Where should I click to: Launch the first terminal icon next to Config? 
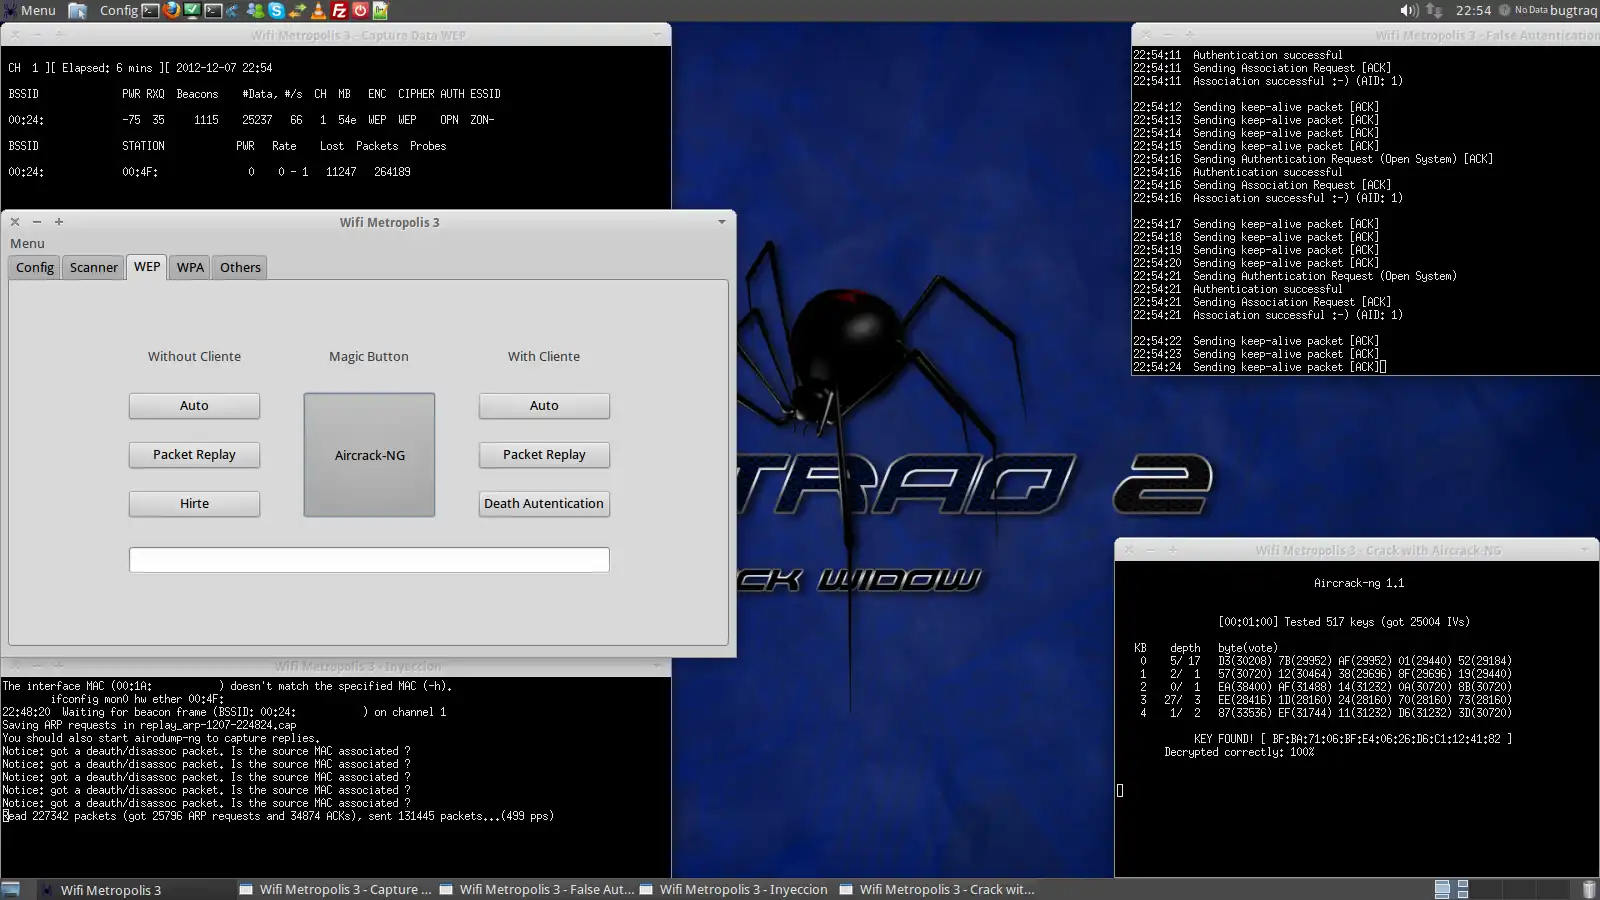click(150, 10)
